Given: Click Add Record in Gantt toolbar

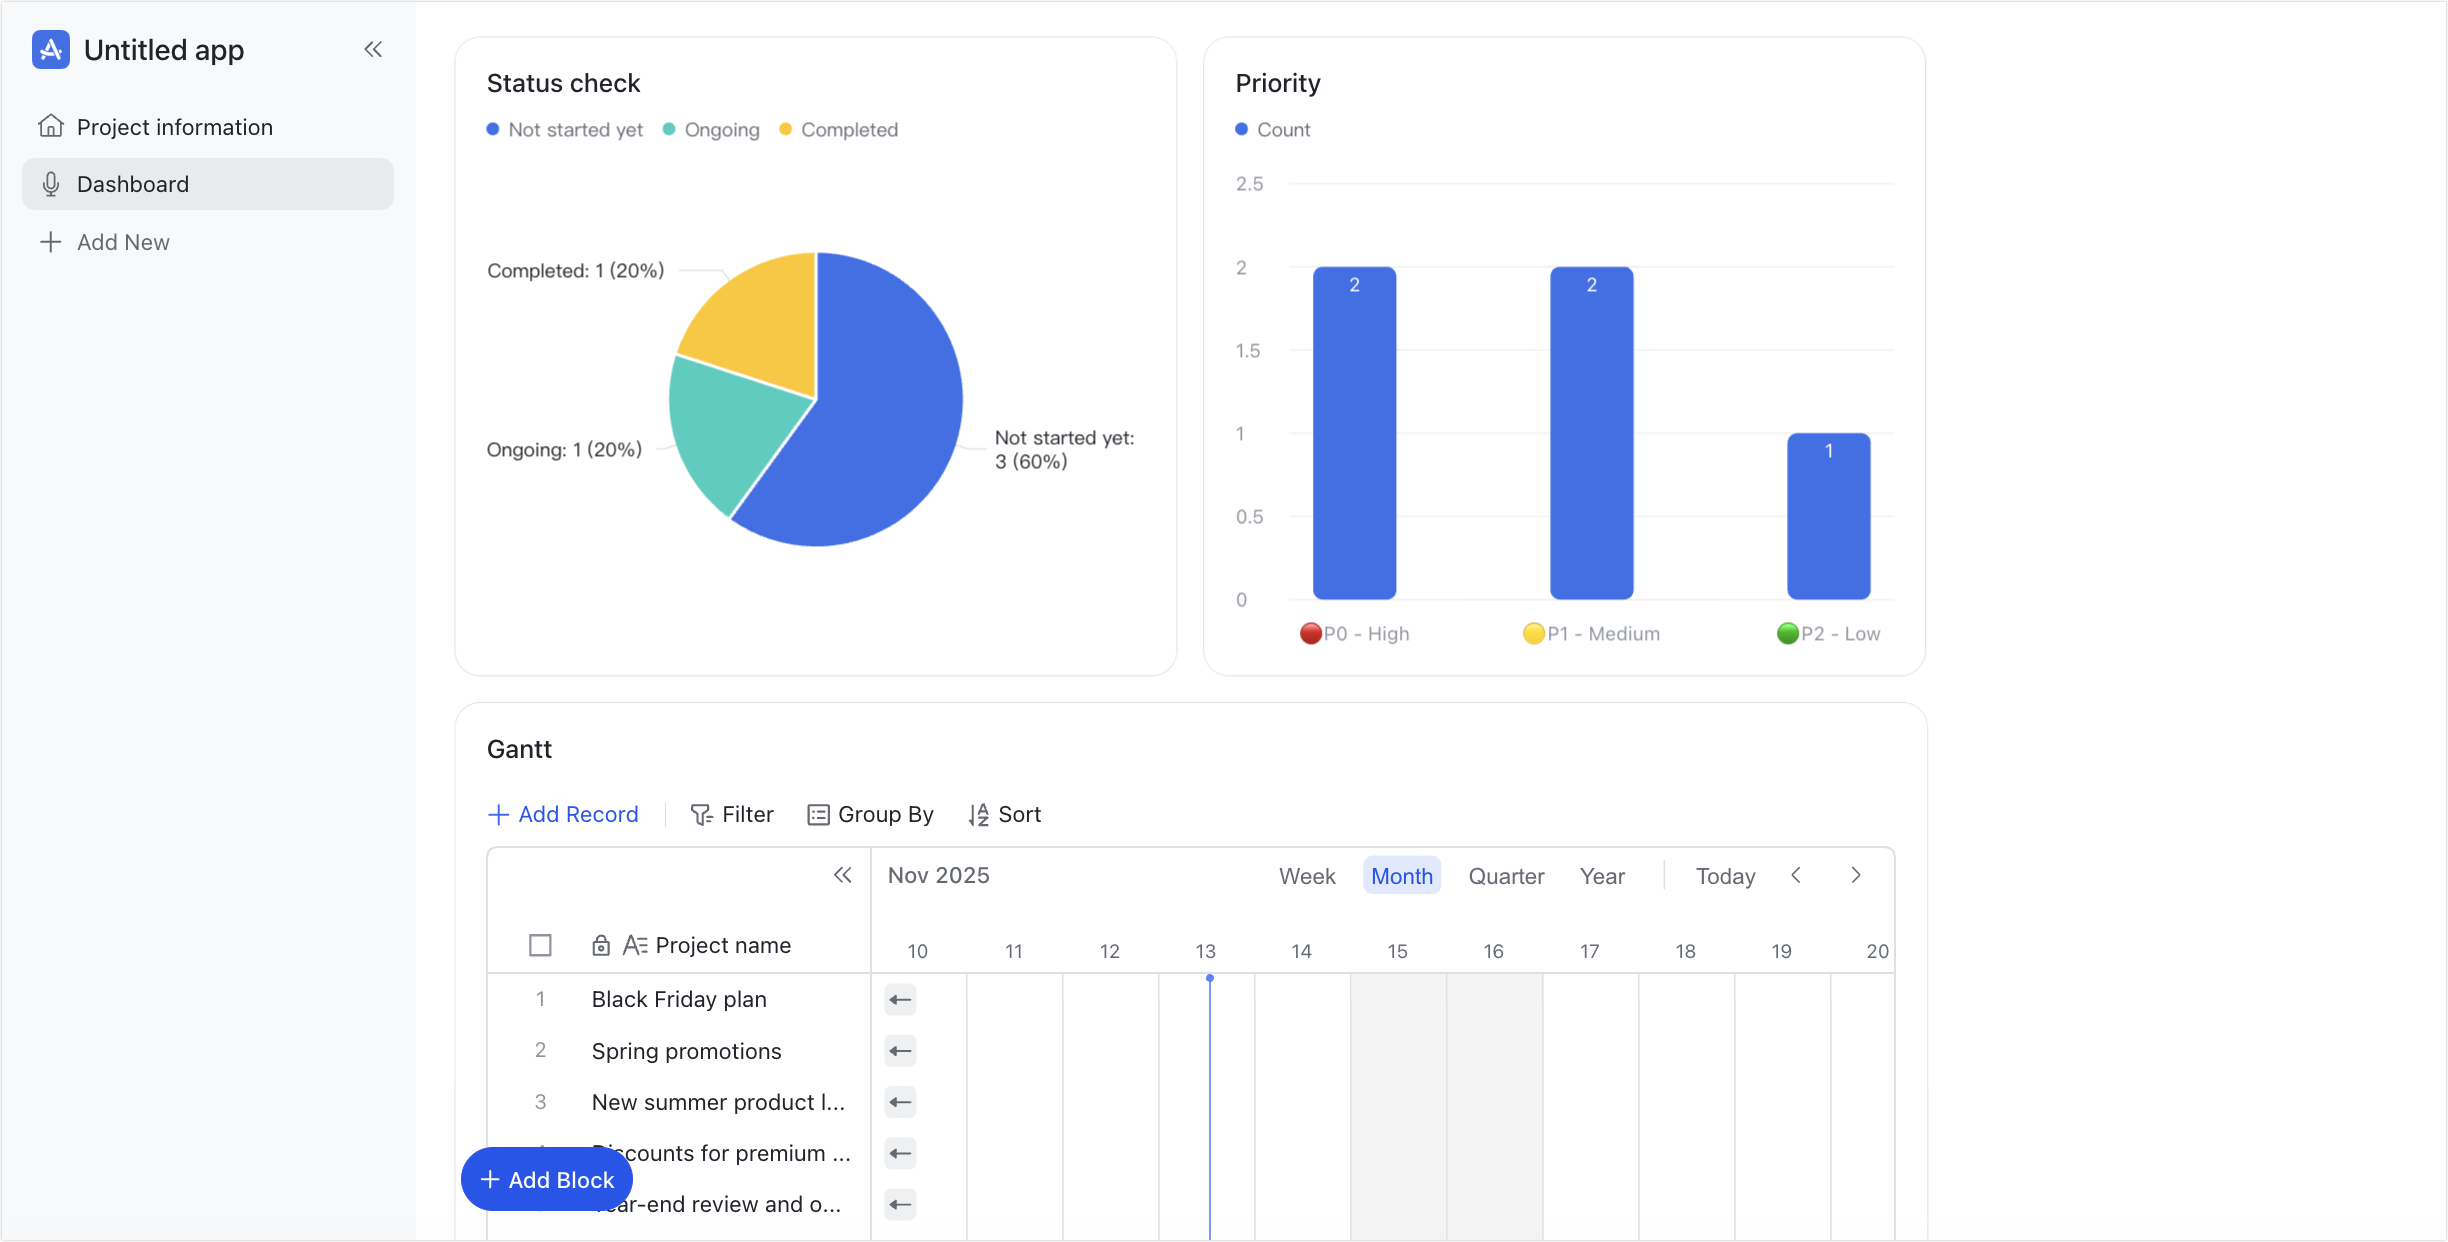Looking at the screenshot, I should (x=563, y=815).
